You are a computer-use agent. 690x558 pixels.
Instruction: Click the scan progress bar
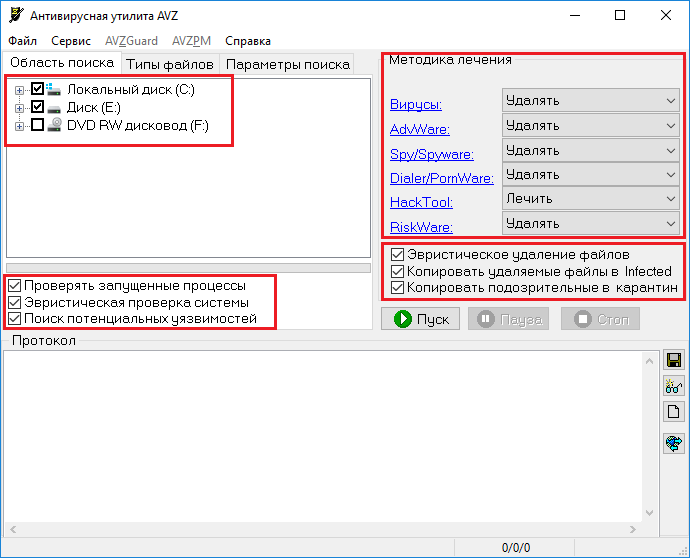[x=188, y=268]
